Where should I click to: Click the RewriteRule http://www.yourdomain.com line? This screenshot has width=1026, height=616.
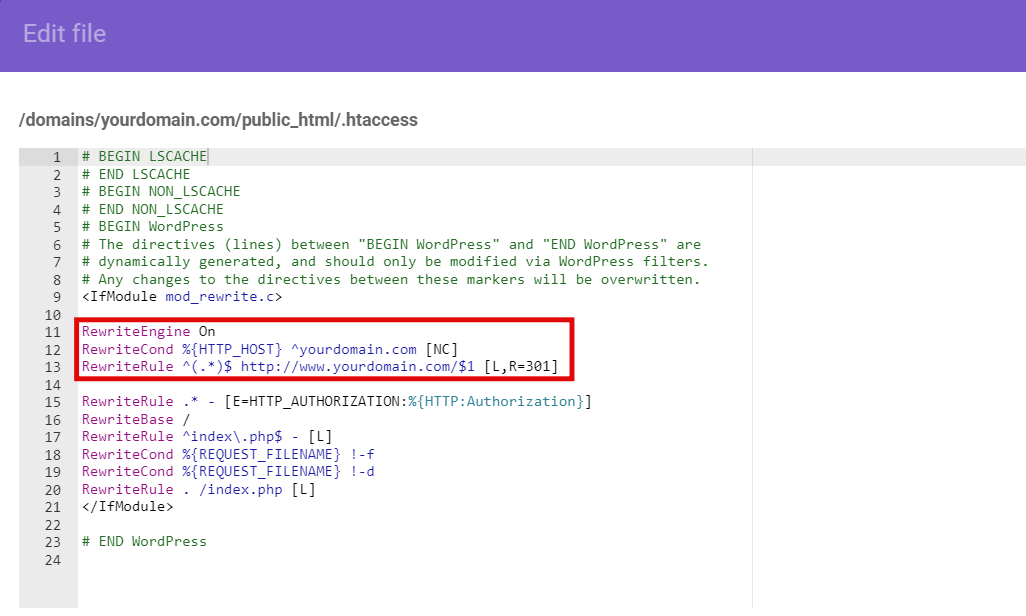(x=320, y=366)
